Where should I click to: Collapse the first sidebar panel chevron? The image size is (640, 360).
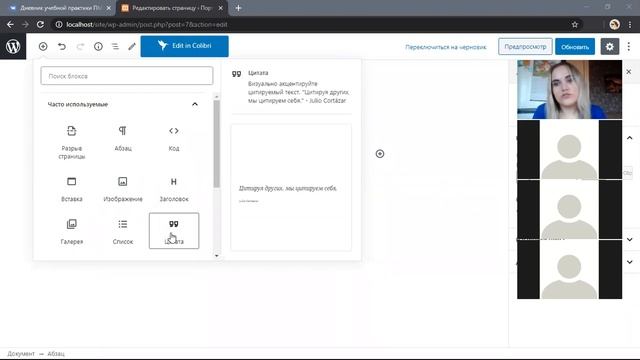[629, 138]
